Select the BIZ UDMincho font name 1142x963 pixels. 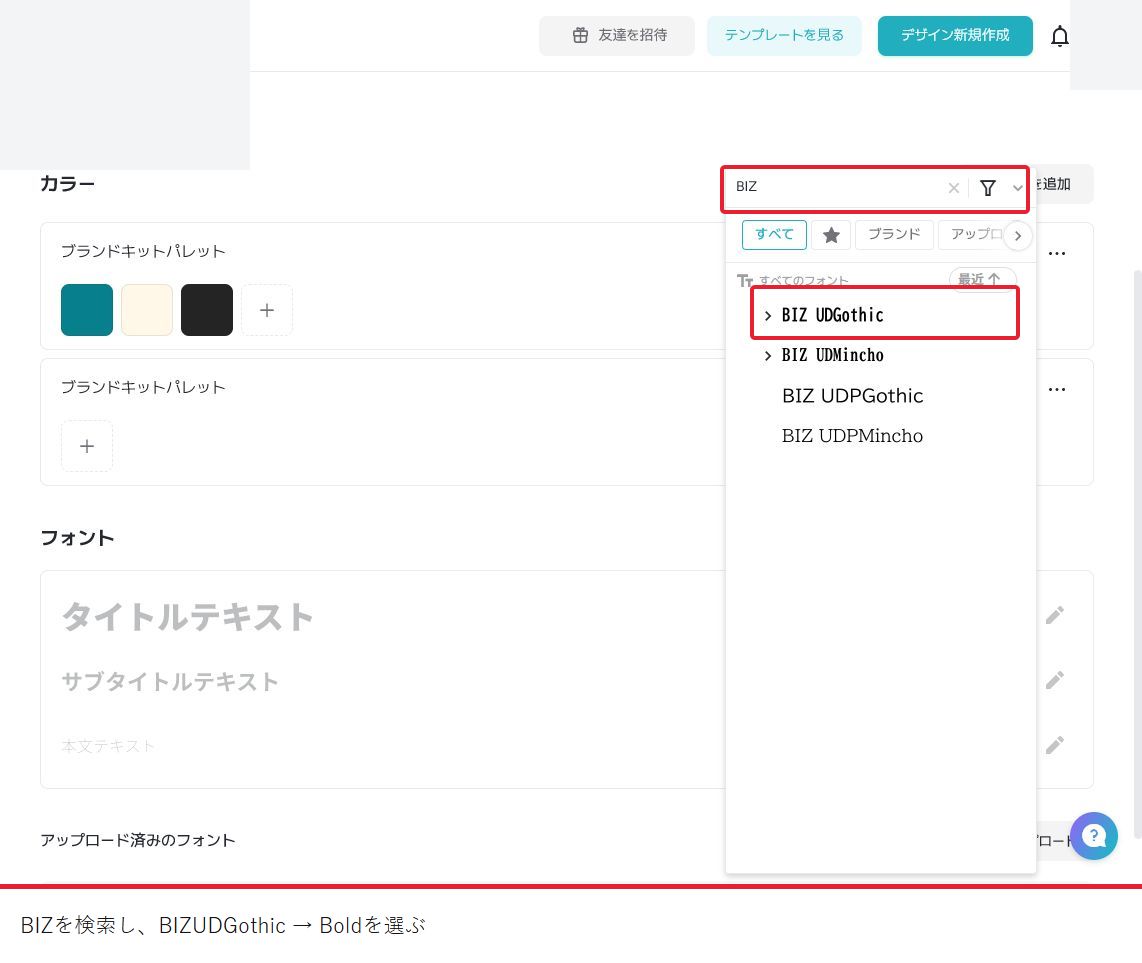click(832, 355)
